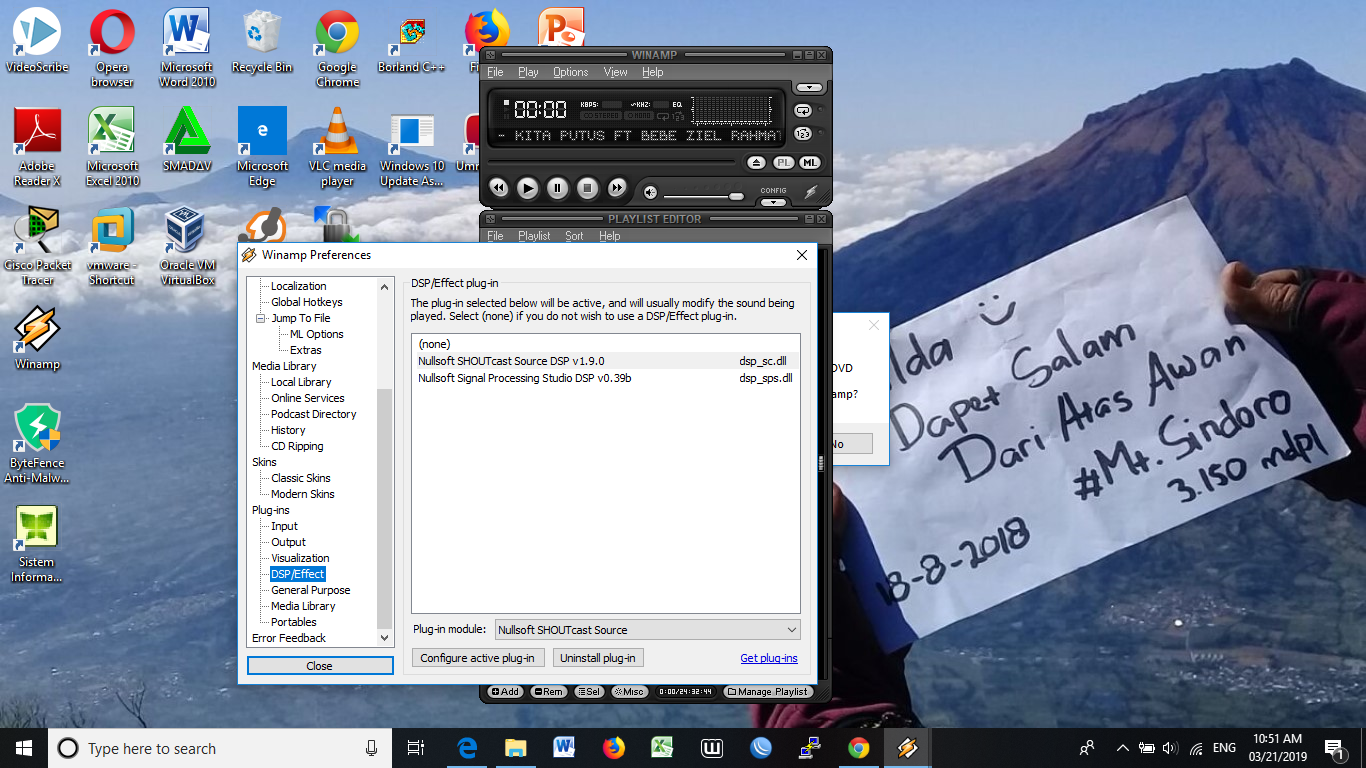Click the Misc button in Playlist Editor

[629, 692]
